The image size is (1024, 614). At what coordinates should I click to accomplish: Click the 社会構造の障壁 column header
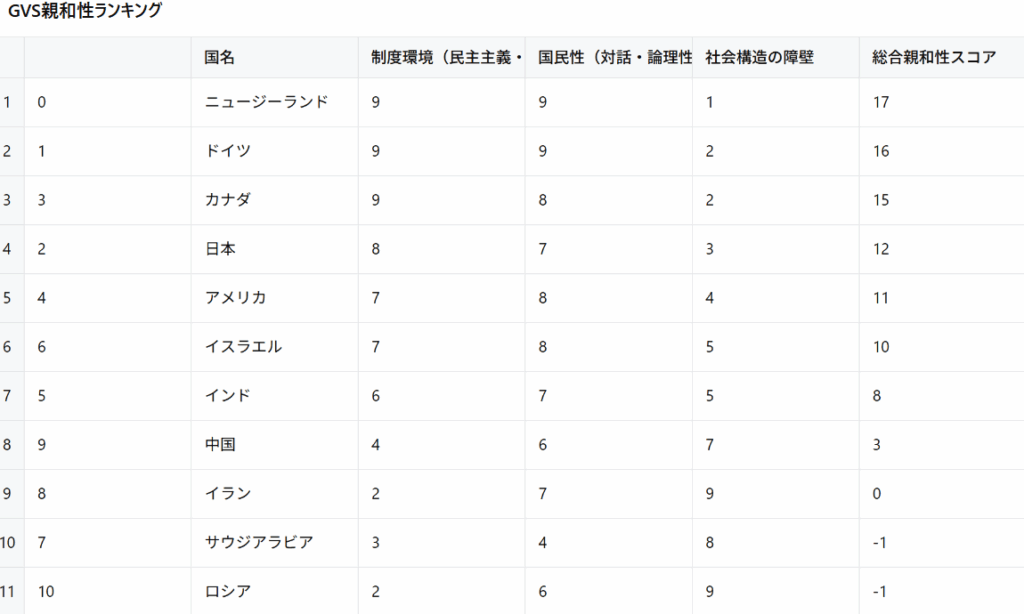pos(775,57)
